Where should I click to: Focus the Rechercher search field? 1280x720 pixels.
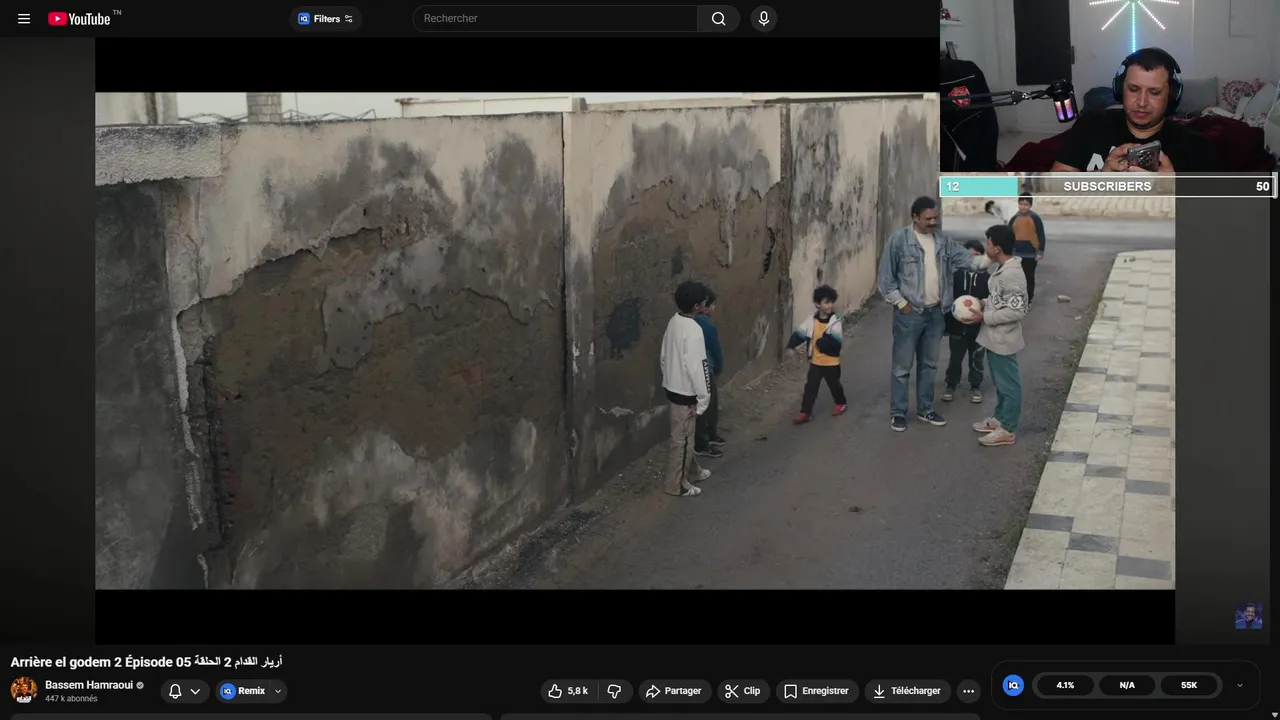click(555, 18)
